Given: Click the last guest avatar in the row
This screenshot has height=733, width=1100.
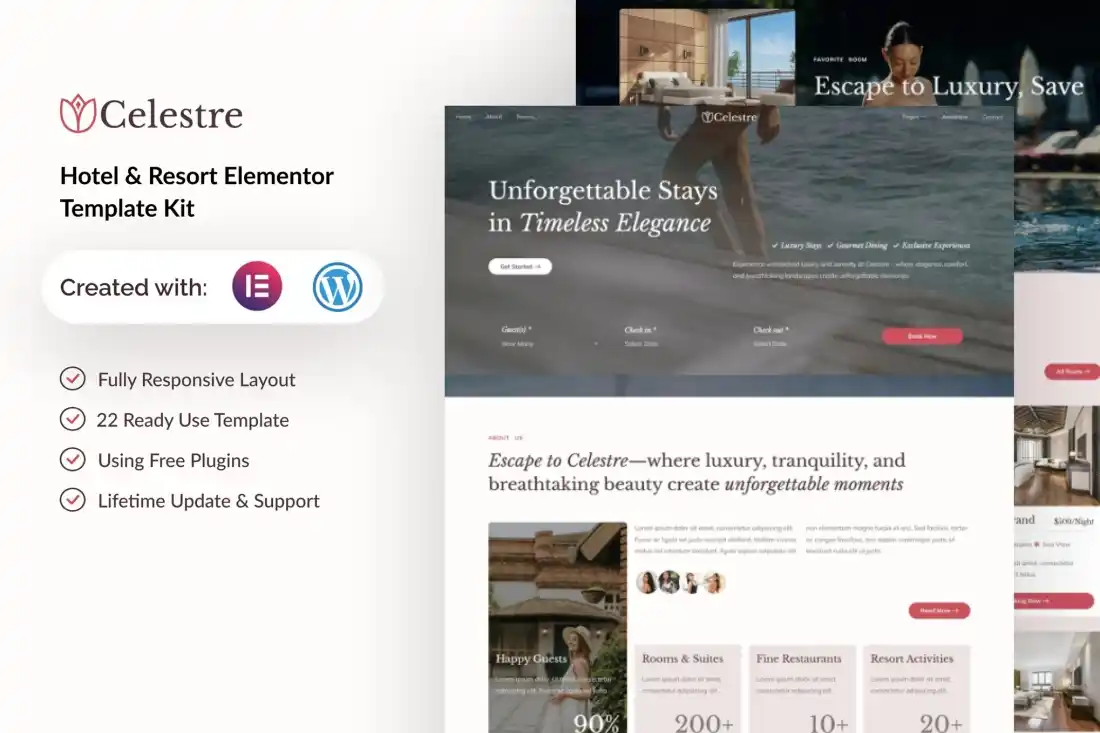Looking at the screenshot, I should click(x=714, y=582).
